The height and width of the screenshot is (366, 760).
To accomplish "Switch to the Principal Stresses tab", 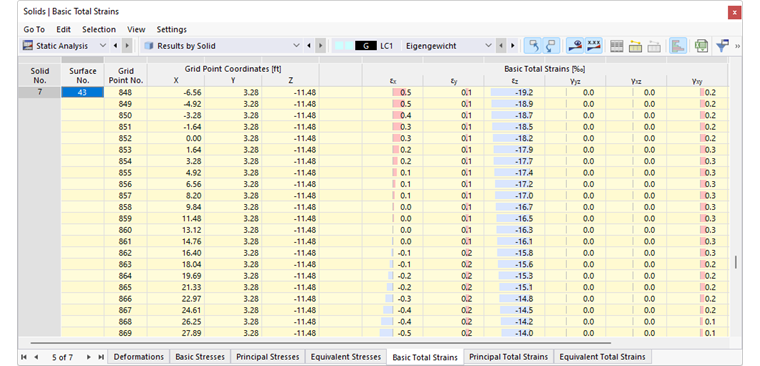I will click(x=268, y=357).
